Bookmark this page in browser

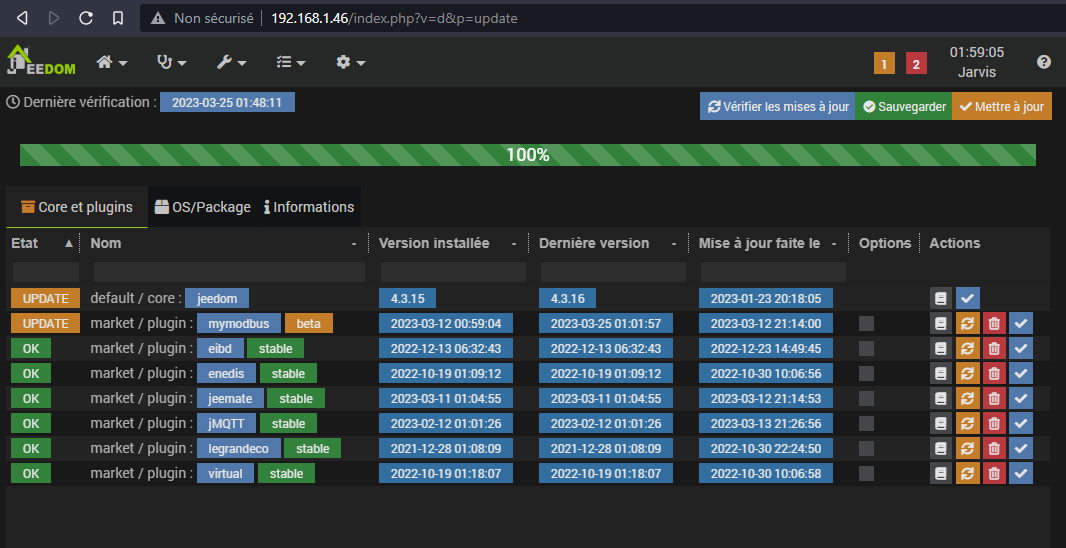[x=118, y=18]
